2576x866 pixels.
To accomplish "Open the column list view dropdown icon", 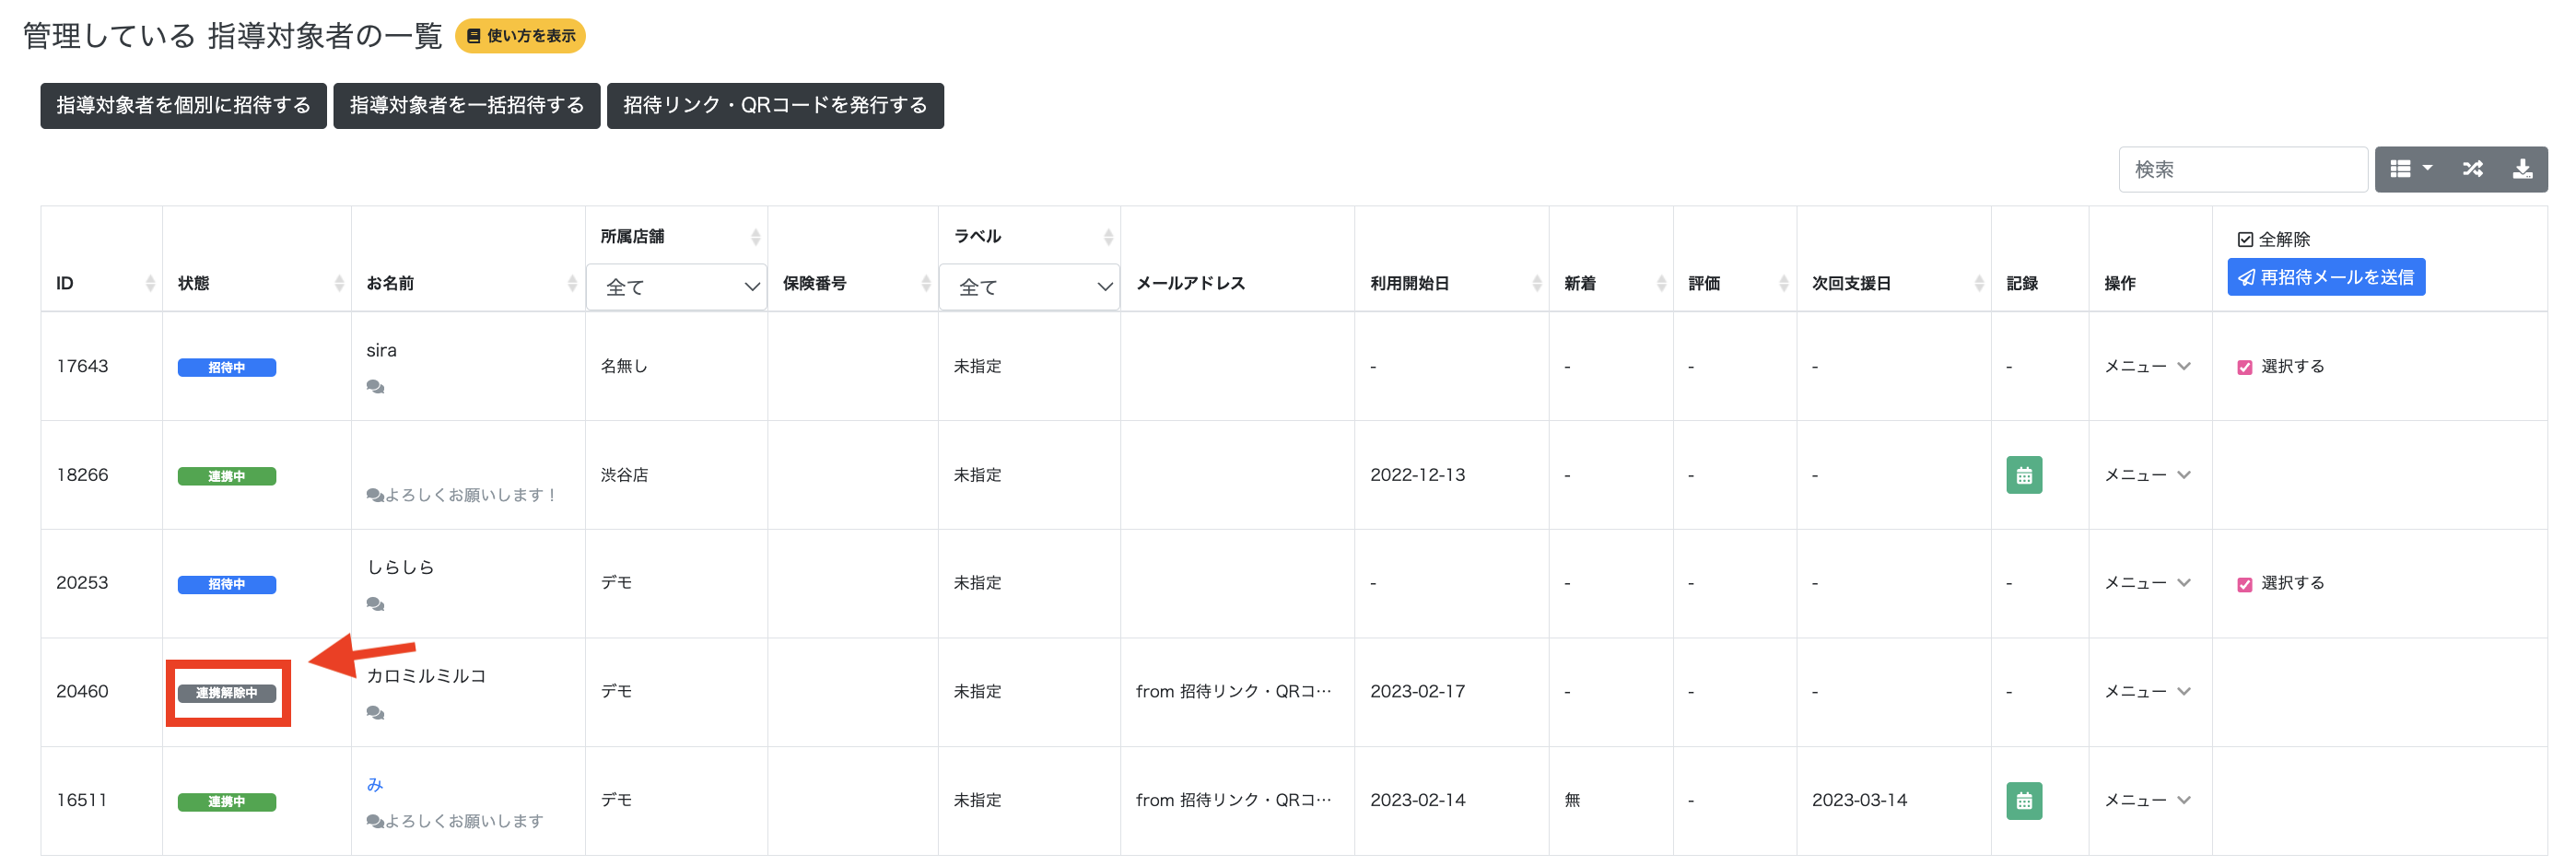I will pyautogui.click(x=2411, y=169).
